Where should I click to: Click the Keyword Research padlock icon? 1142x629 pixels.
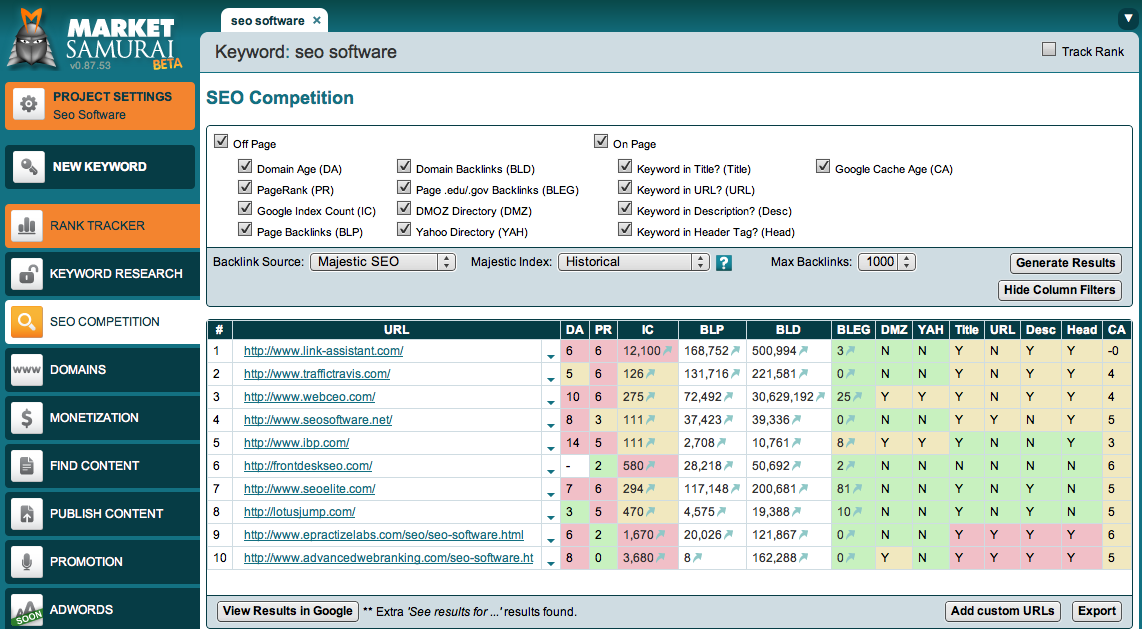click(x=25, y=274)
